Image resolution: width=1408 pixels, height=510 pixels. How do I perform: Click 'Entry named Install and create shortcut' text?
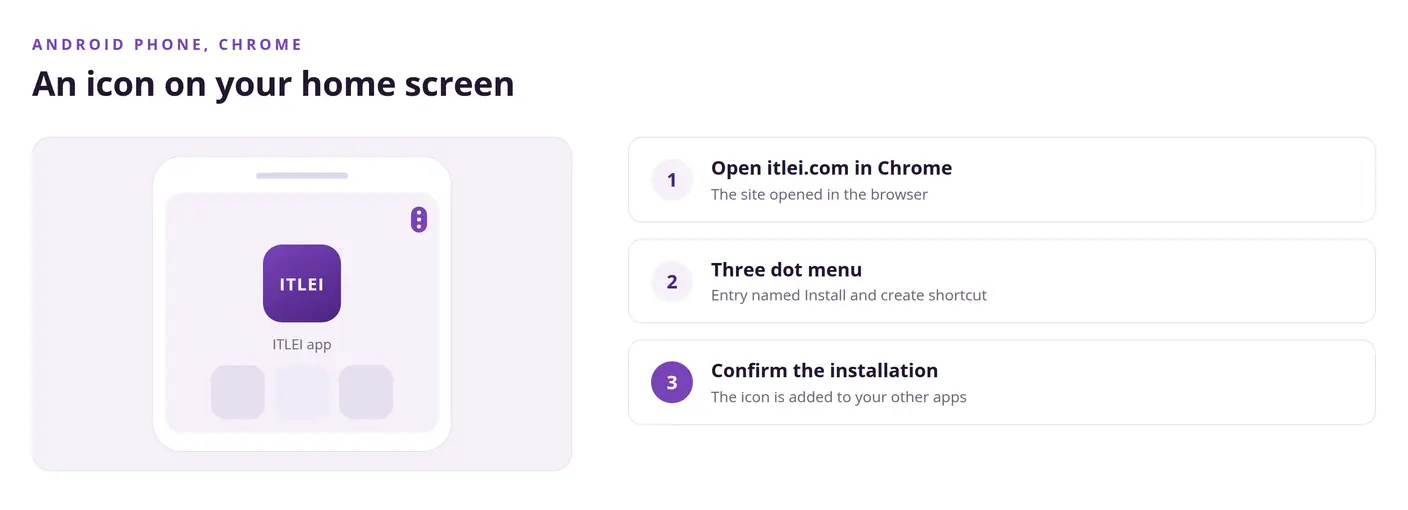[x=849, y=296]
